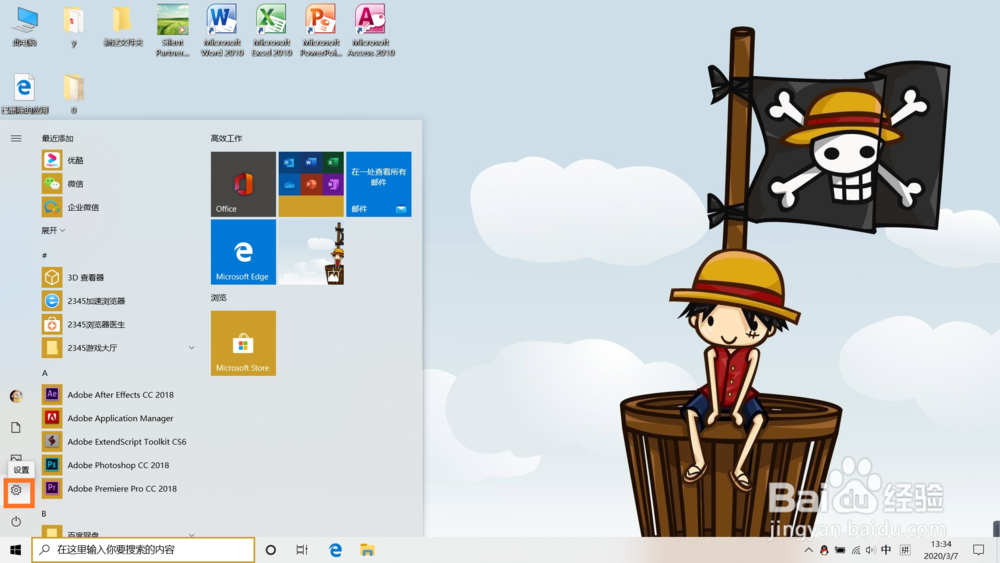Open the Documents icon in Start sidebar

tap(16, 427)
